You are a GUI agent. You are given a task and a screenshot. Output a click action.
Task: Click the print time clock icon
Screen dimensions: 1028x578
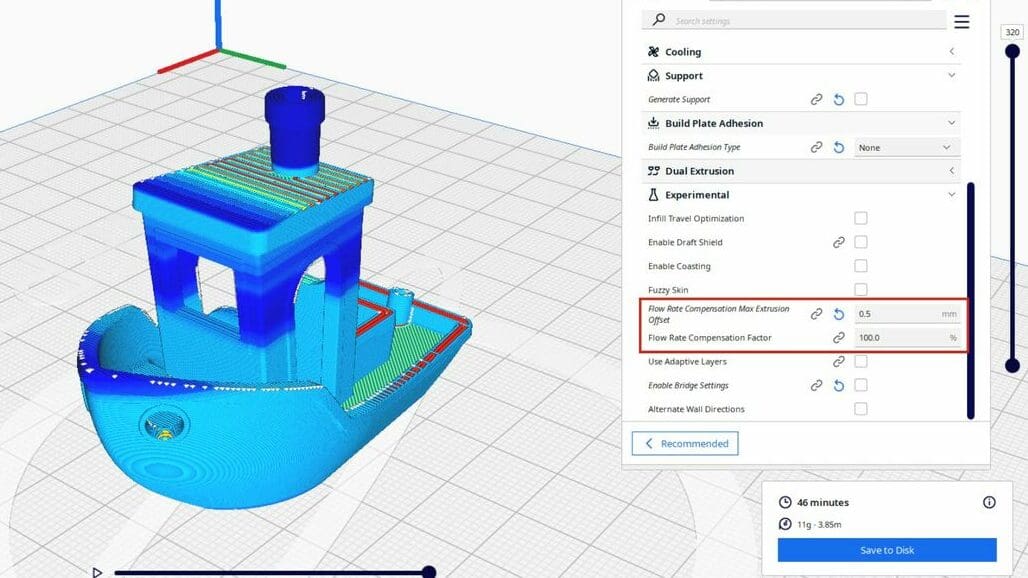(x=785, y=502)
